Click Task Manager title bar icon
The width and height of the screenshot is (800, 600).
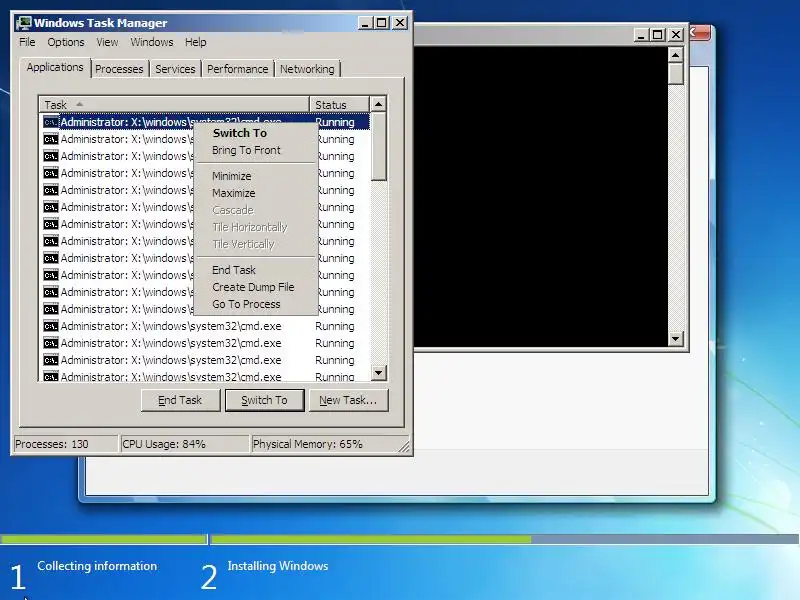pos(23,23)
